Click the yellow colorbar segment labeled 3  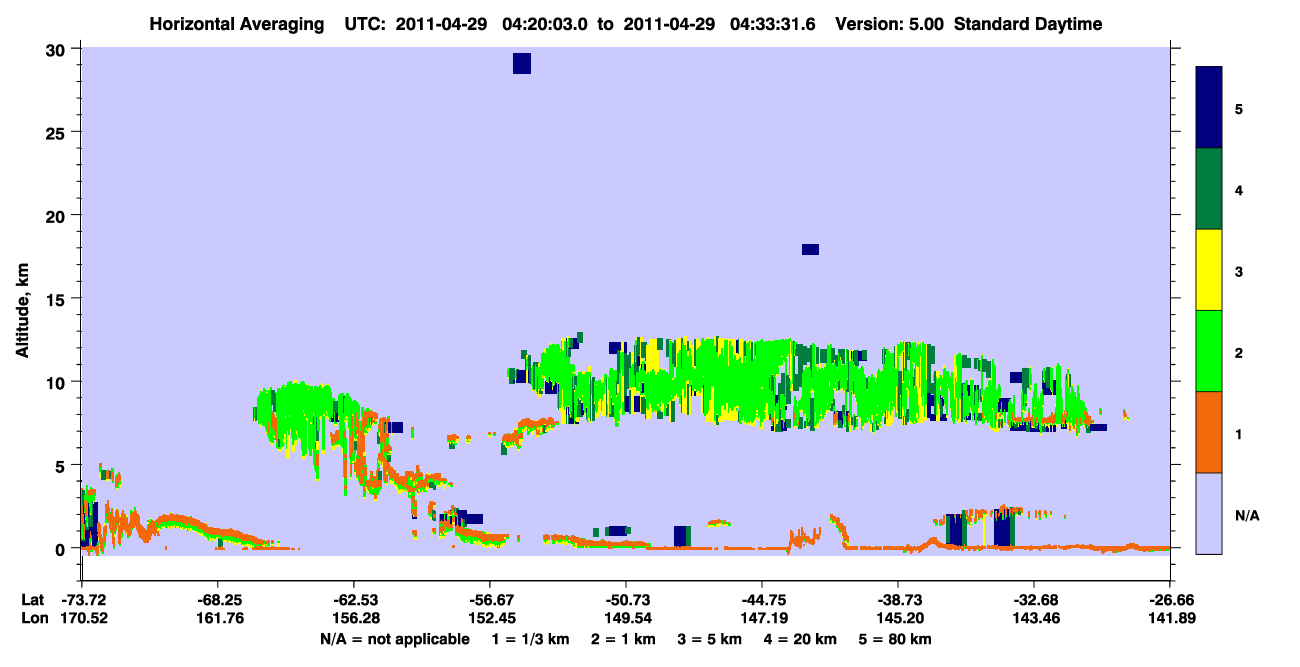pos(1209,270)
